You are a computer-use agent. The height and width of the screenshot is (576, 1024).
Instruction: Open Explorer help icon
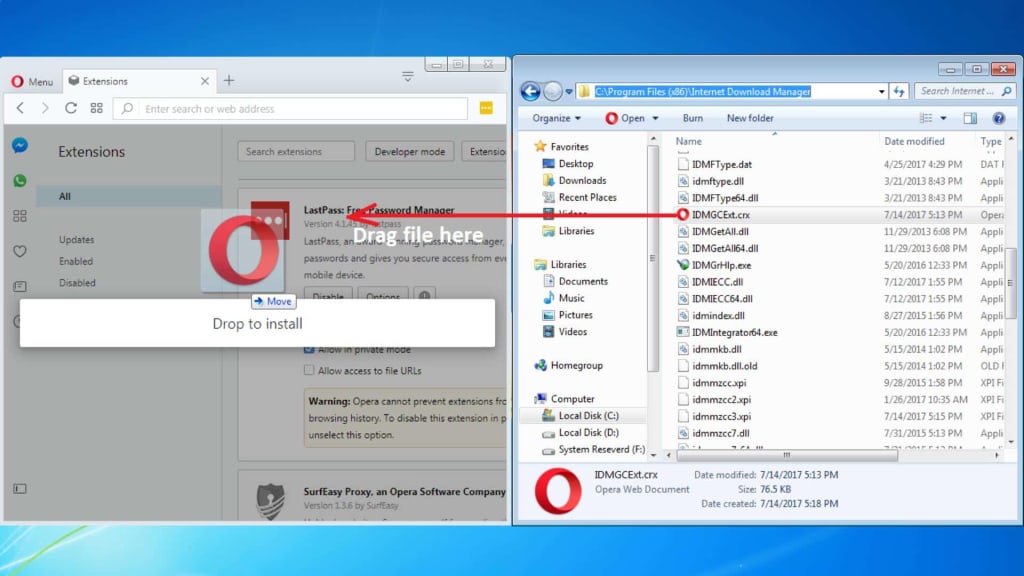(999, 118)
